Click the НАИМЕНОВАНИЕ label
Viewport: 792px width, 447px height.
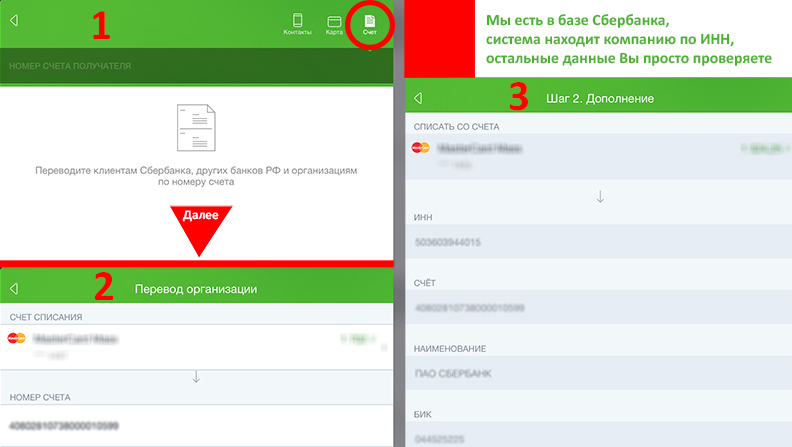[450, 349]
